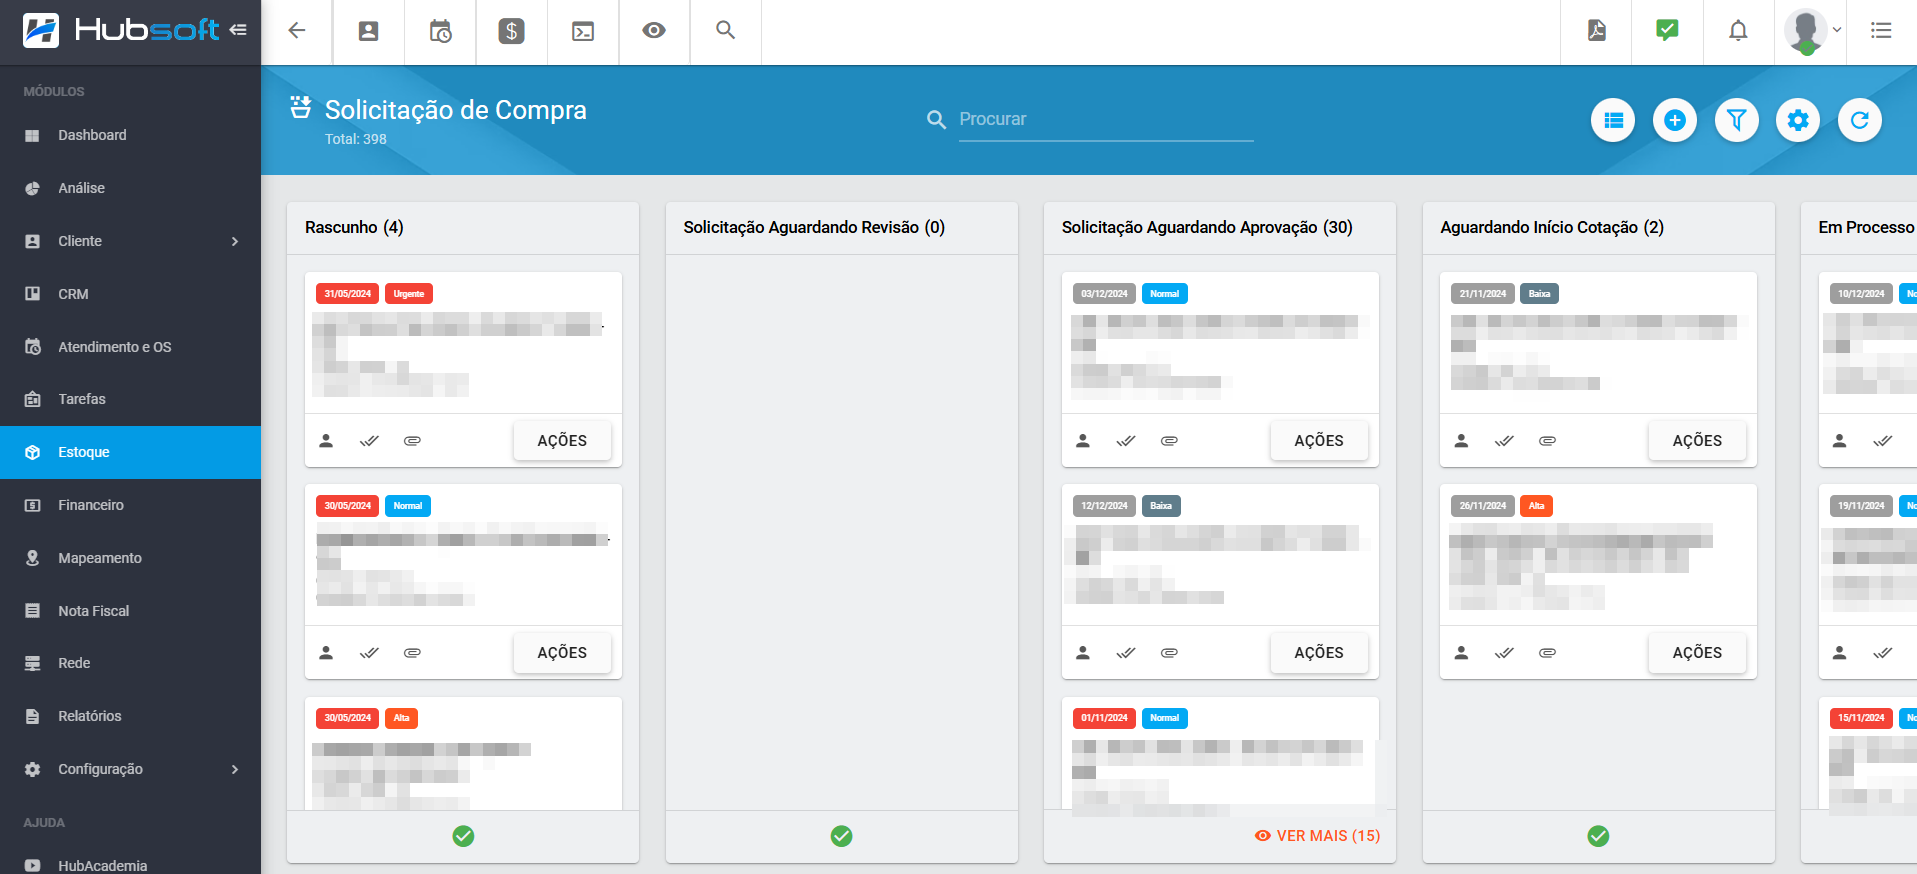This screenshot has height=874, width=1917.
Task: Expand the Configuração submenu chevron
Action: click(235, 769)
